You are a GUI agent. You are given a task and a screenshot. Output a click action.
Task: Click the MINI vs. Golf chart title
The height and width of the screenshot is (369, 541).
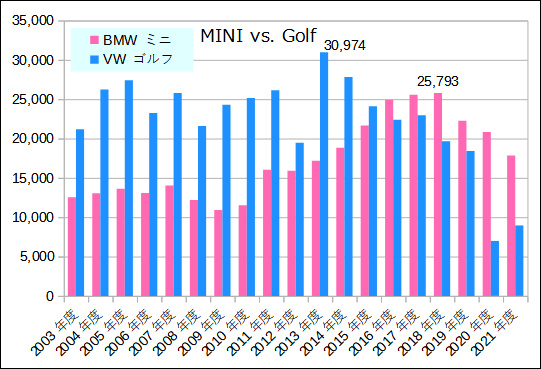[x=258, y=36]
